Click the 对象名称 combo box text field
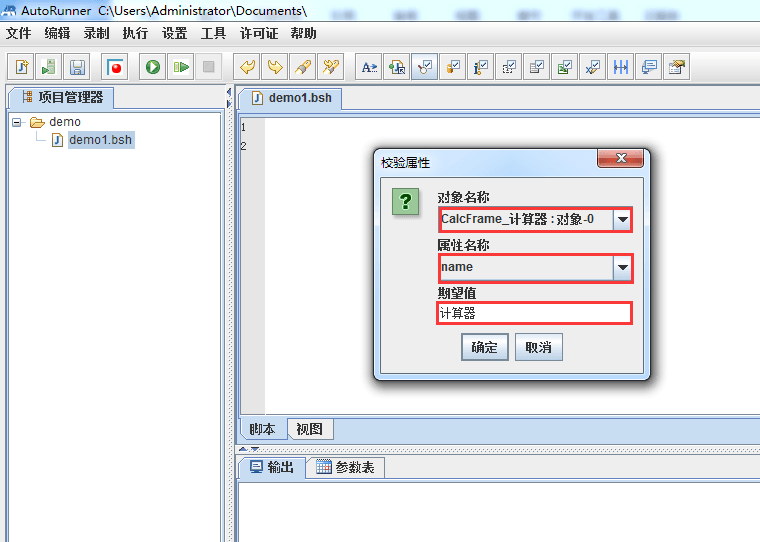The height and width of the screenshot is (542, 760). click(526, 220)
